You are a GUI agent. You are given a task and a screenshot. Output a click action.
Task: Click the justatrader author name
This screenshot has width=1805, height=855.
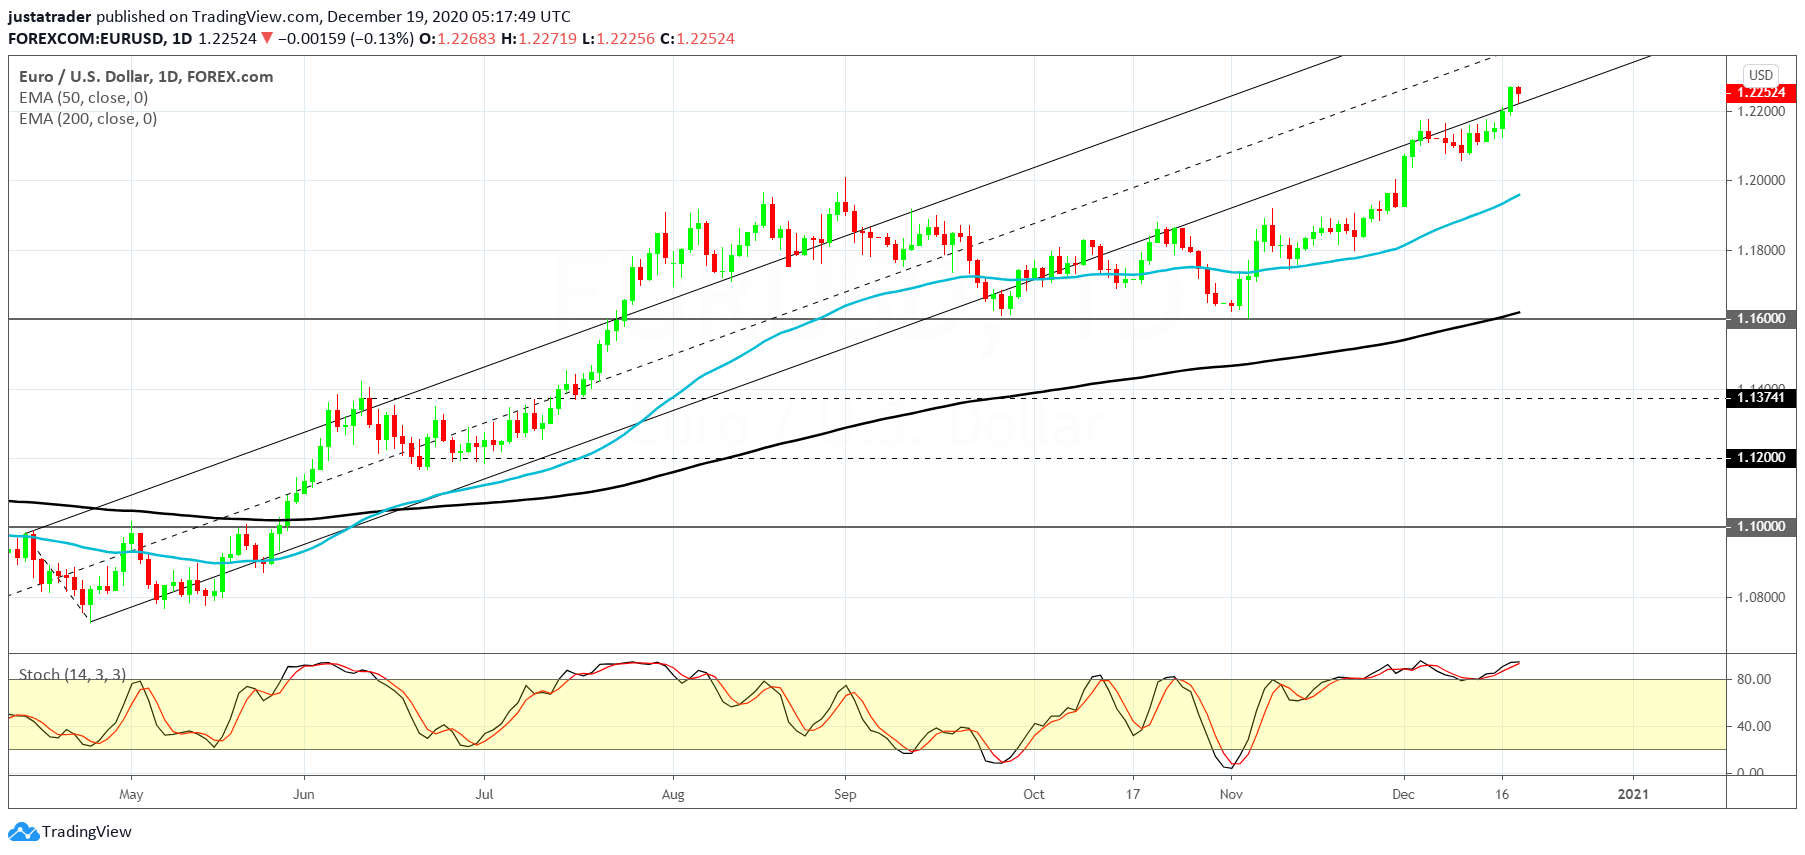tap(50, 17)
